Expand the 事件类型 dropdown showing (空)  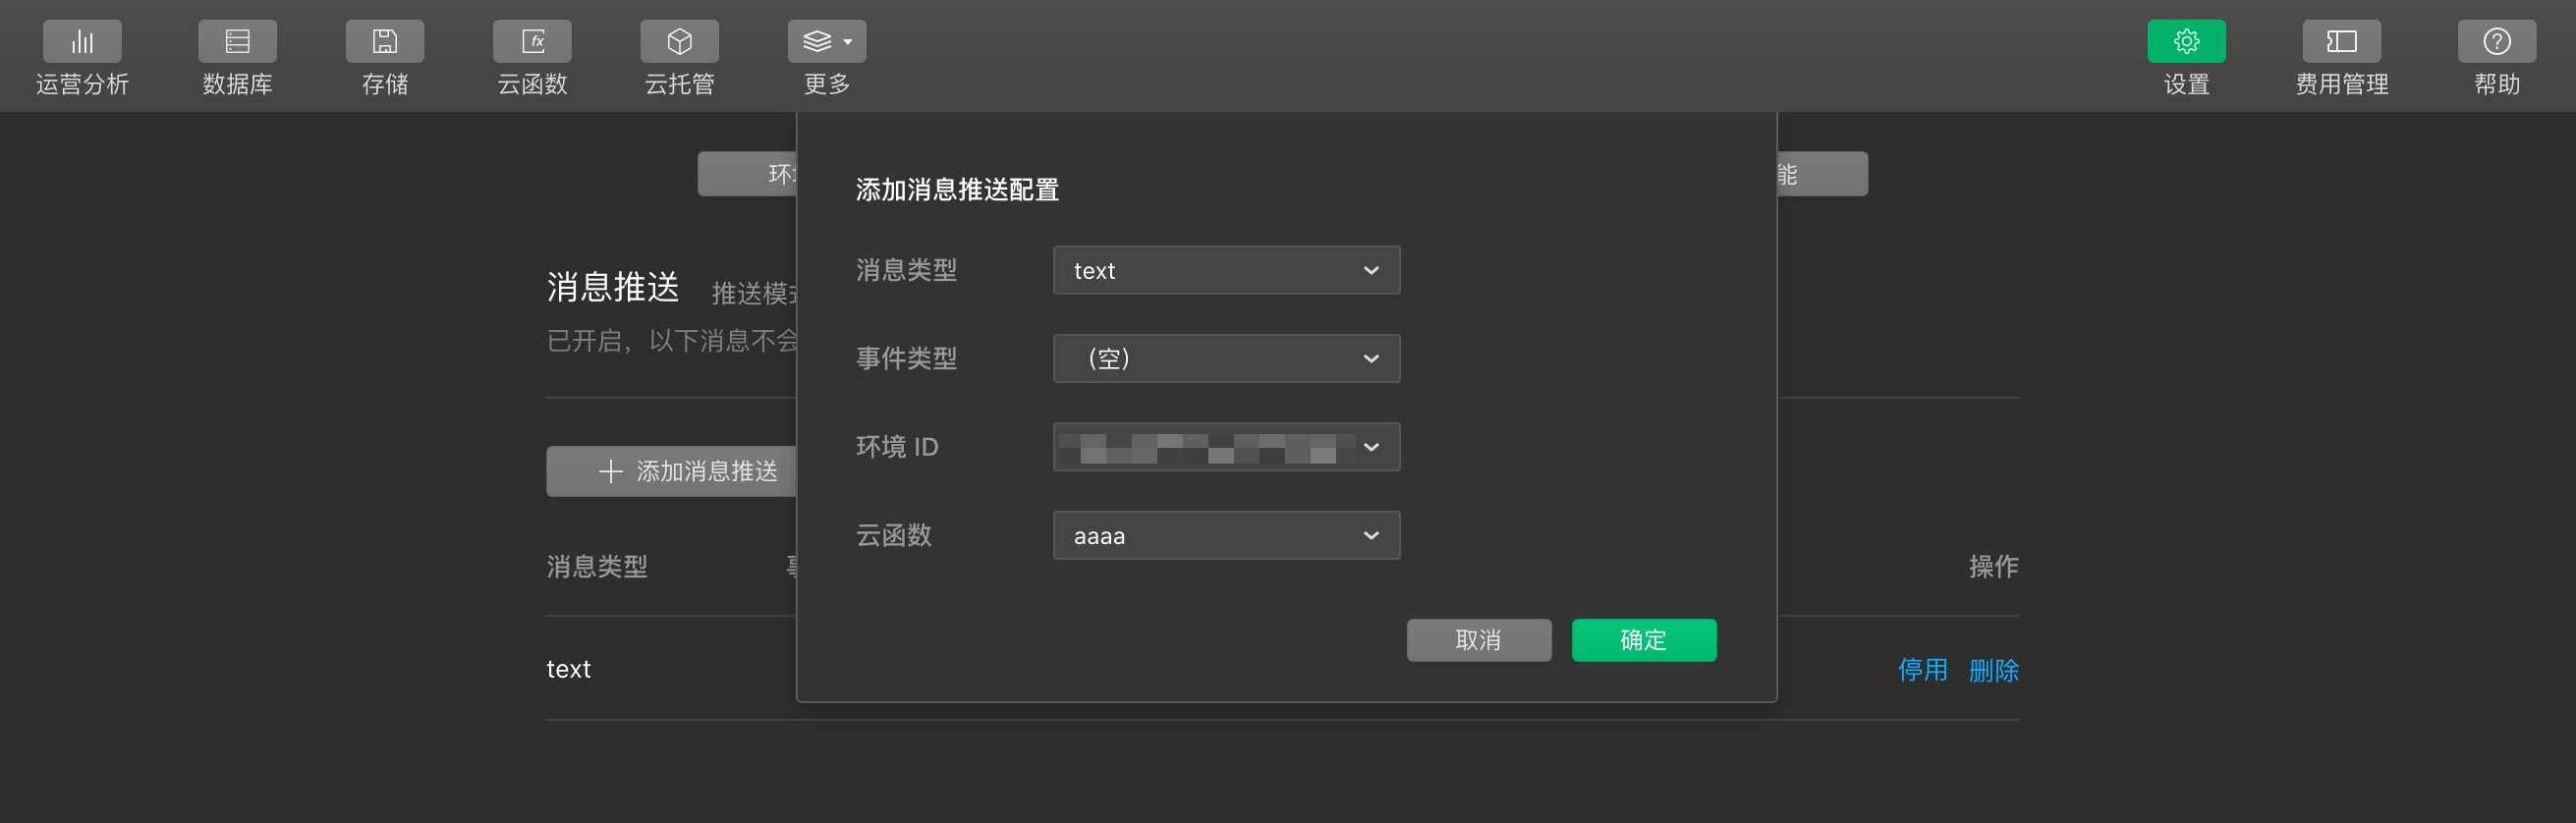(x=1226, y=358)
